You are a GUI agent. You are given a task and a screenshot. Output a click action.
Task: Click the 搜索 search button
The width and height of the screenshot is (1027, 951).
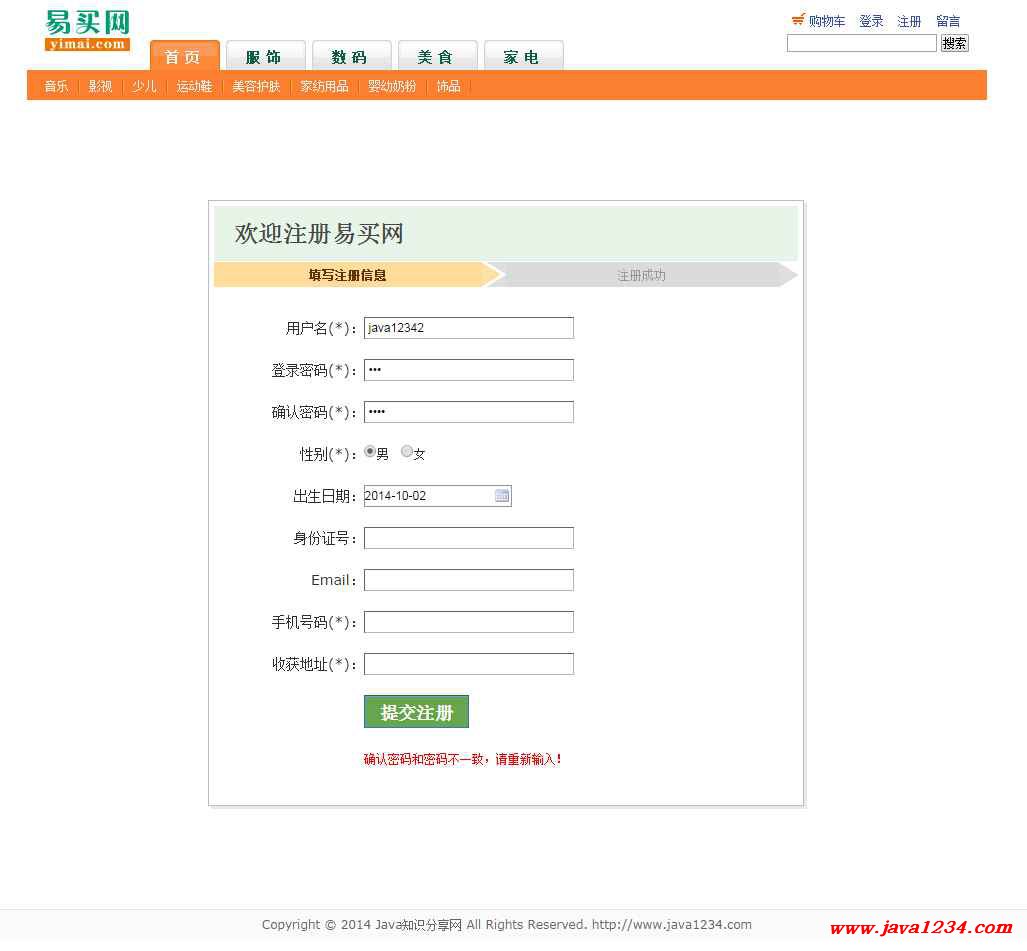954,43
